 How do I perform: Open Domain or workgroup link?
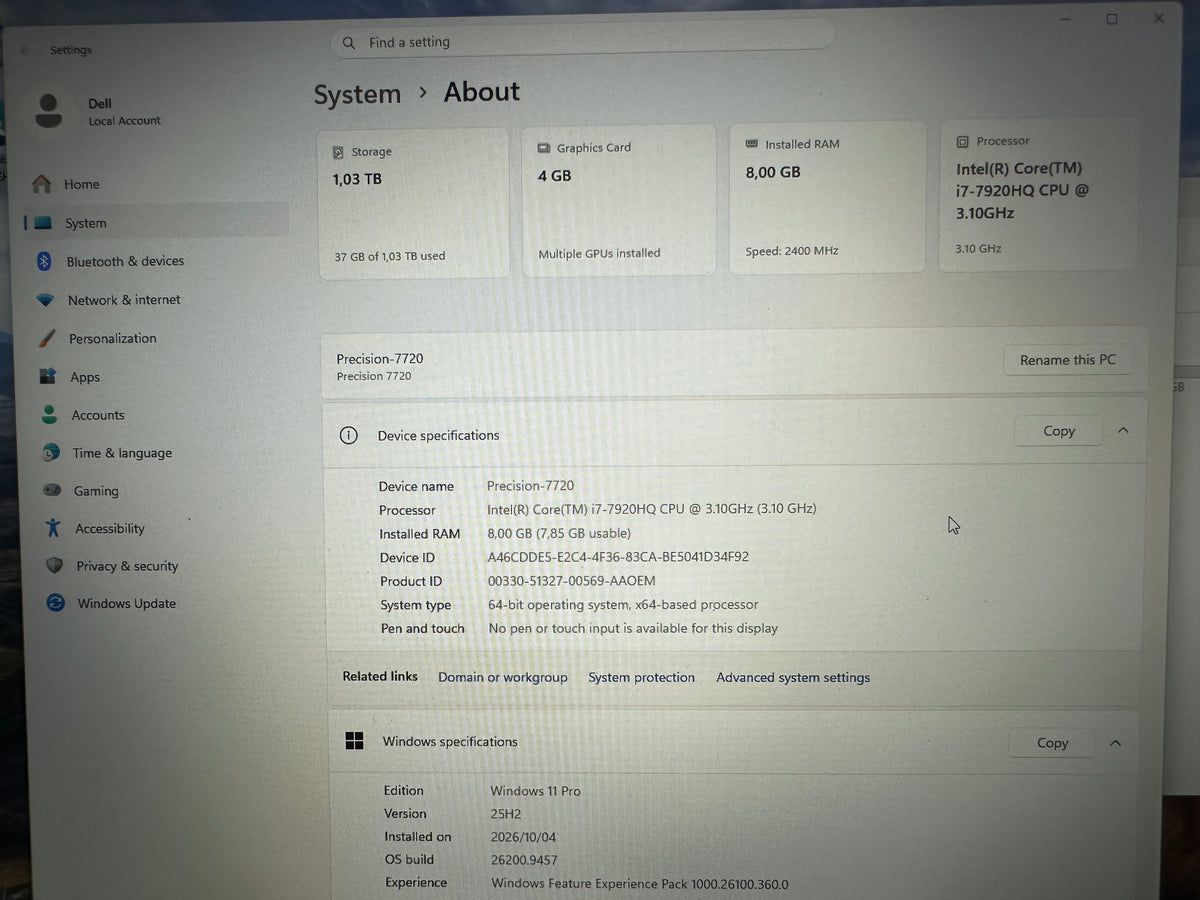tap(503, 677)
